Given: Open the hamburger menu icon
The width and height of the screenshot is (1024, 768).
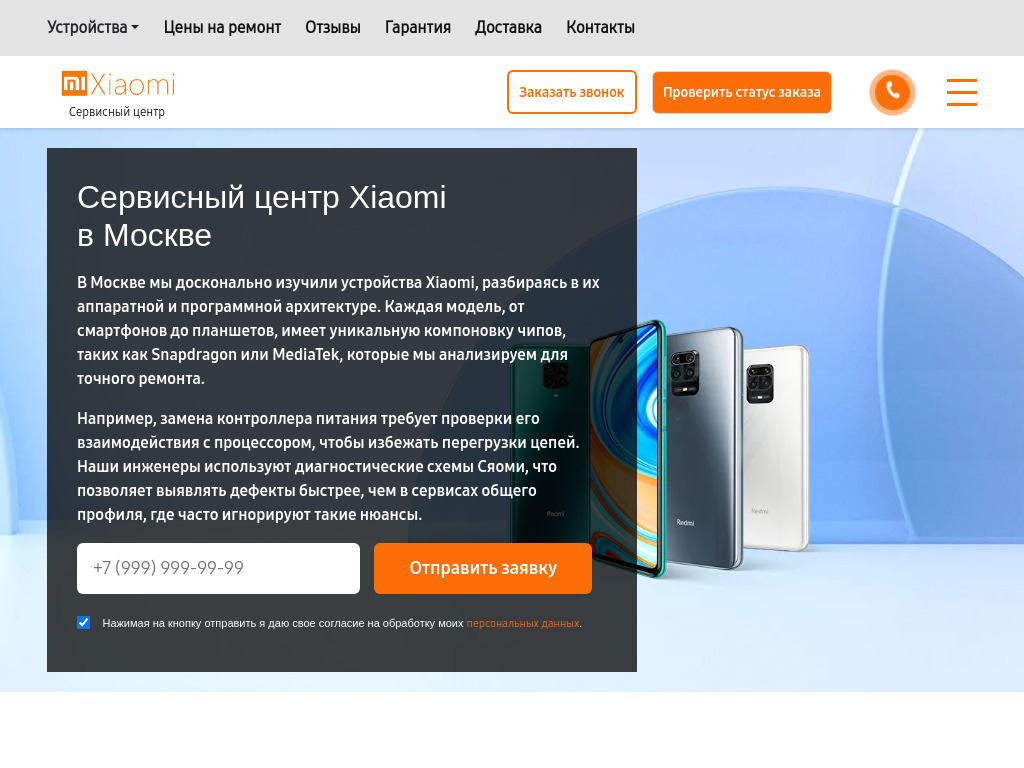Looking at the screenshot, I should pos(962,92).
